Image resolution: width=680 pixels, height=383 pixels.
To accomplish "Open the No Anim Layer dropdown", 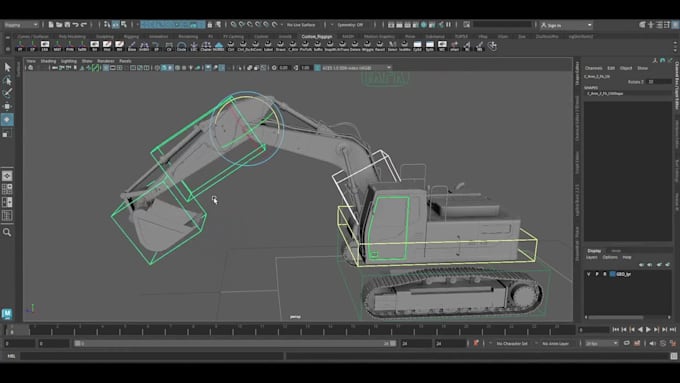I will [x=555, y=343].
